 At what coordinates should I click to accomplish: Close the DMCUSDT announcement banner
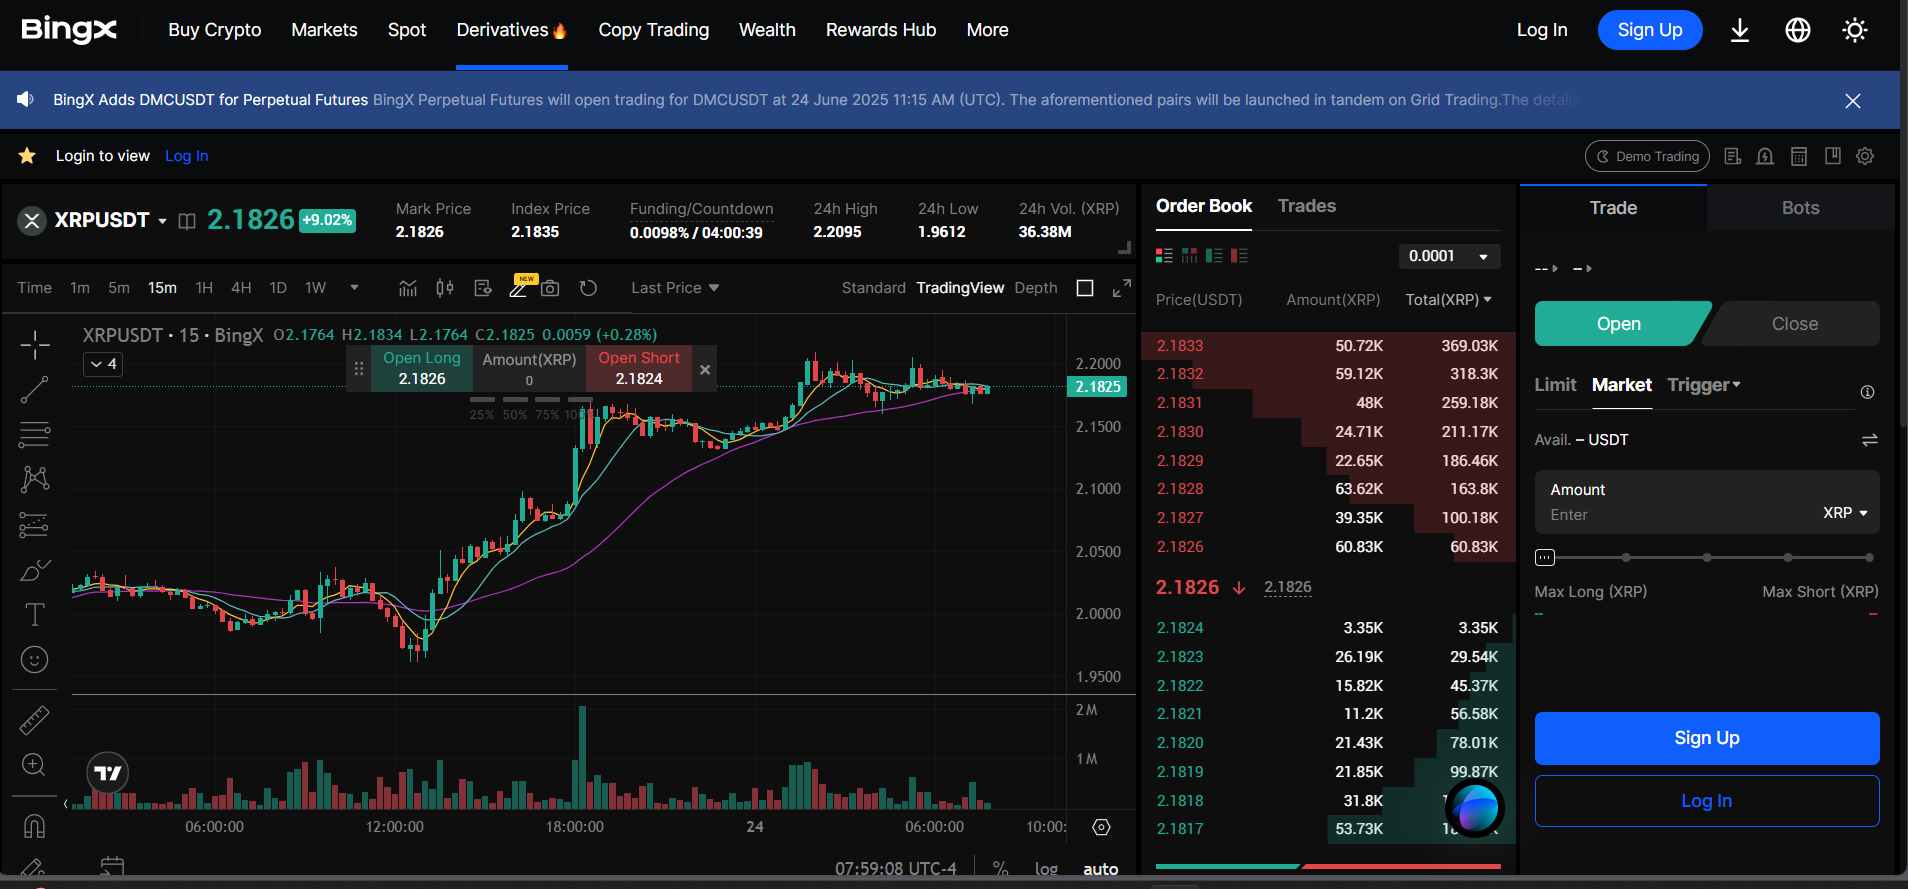tap(1853, 101)
